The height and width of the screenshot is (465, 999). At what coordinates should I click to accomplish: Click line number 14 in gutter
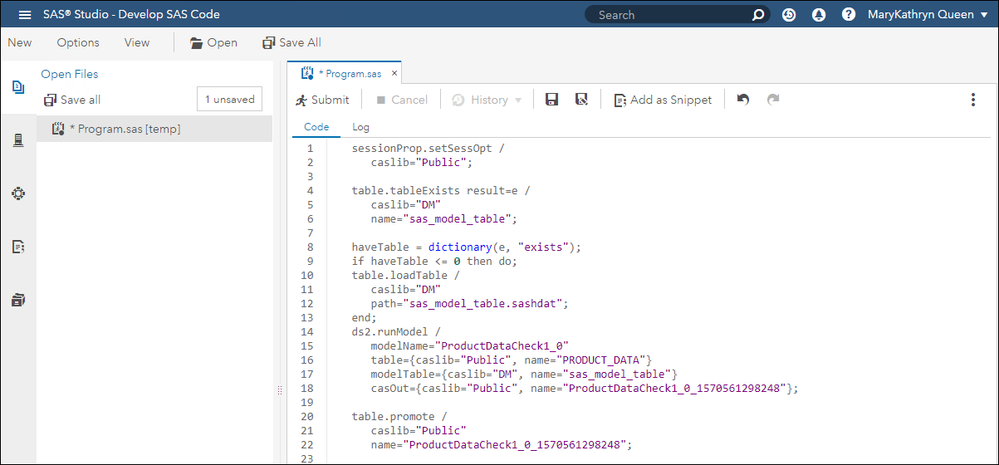coord(309,331)
